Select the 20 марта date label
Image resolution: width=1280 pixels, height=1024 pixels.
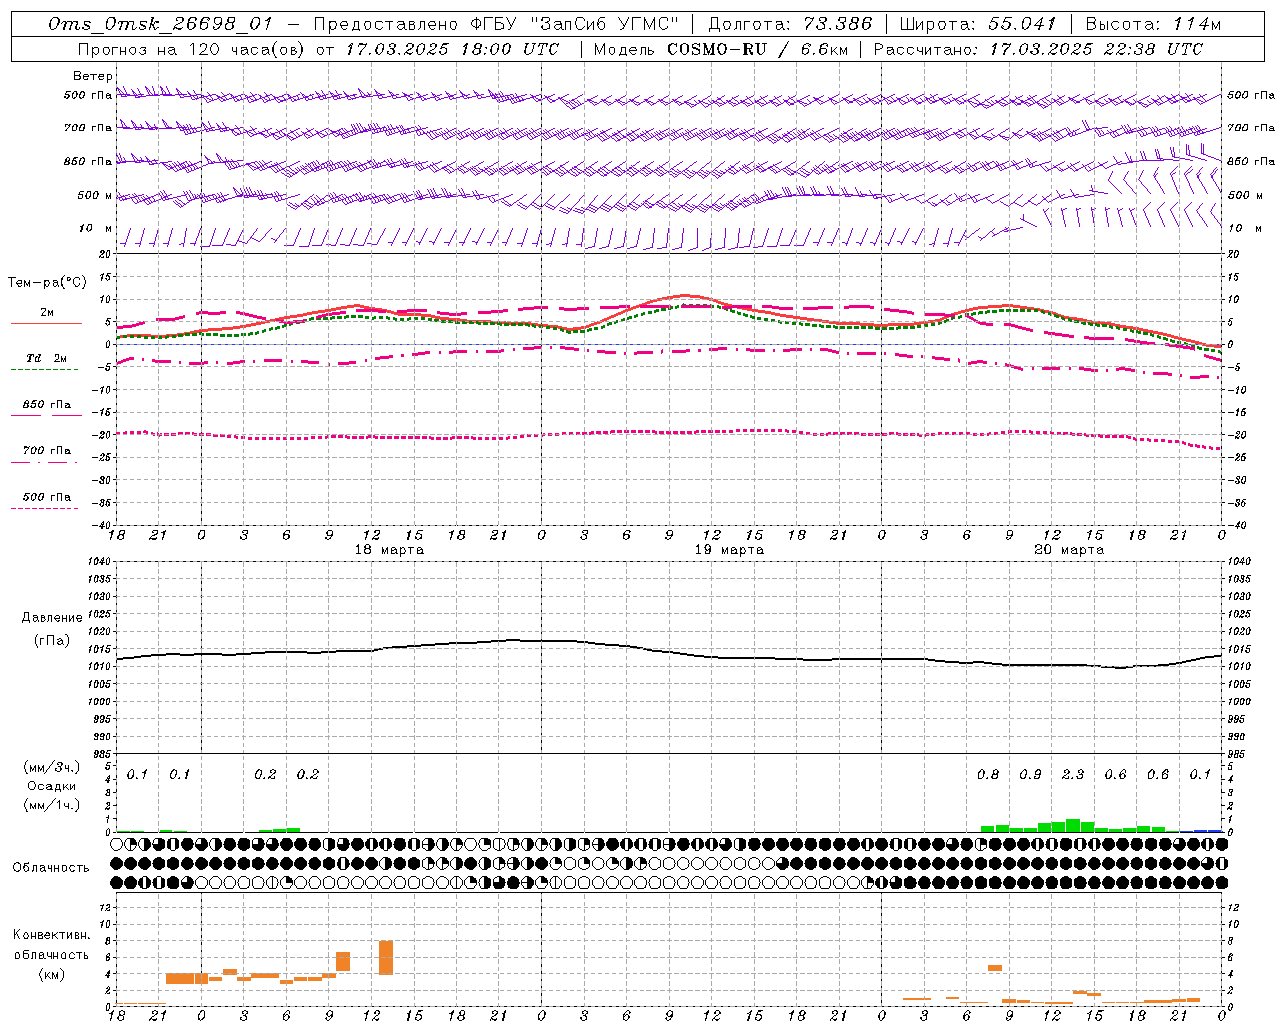[x=1069, y=550]
